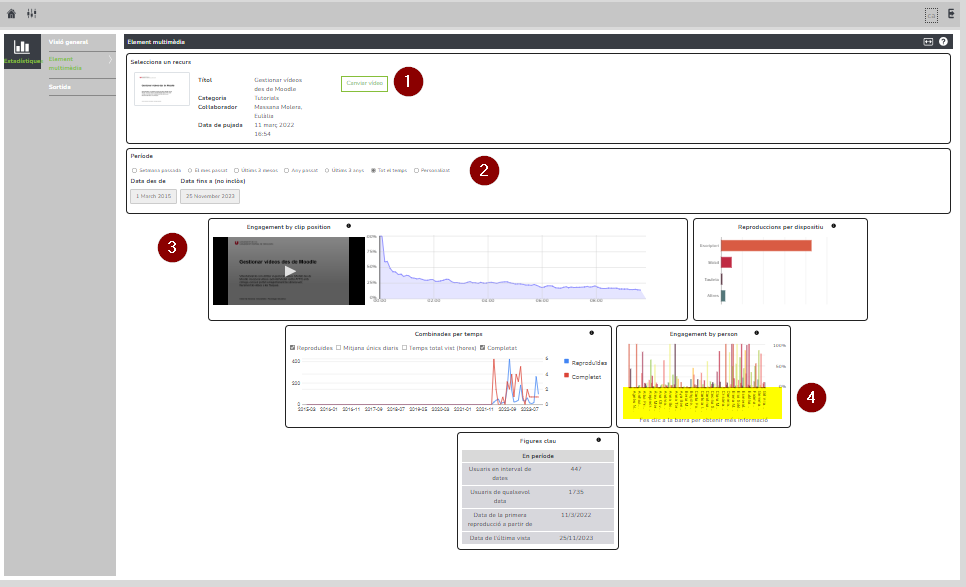
Task: Click the 'ca' language icon at top right
Action: (931, 15)
